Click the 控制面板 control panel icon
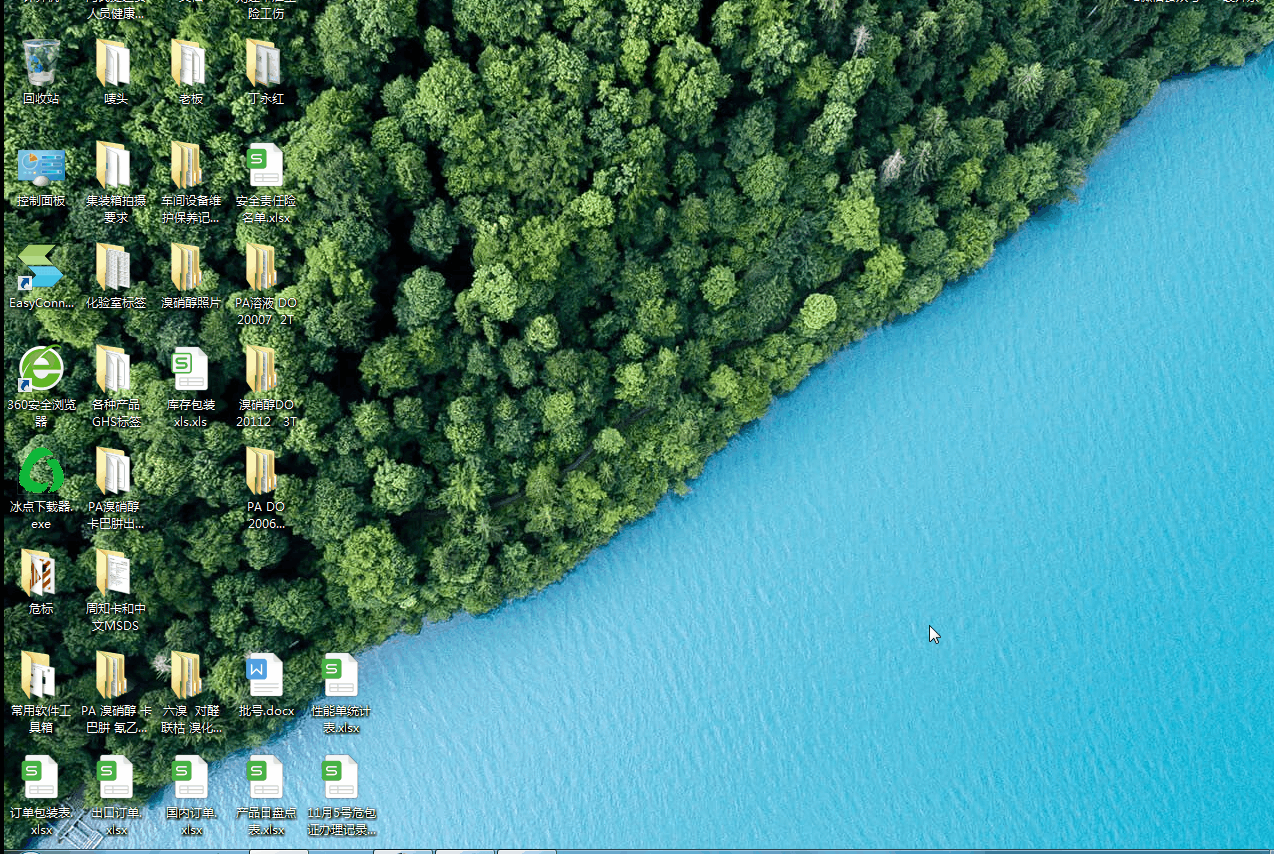Image resolution: width=1274 pixels, height=854 pixels. 41,167
